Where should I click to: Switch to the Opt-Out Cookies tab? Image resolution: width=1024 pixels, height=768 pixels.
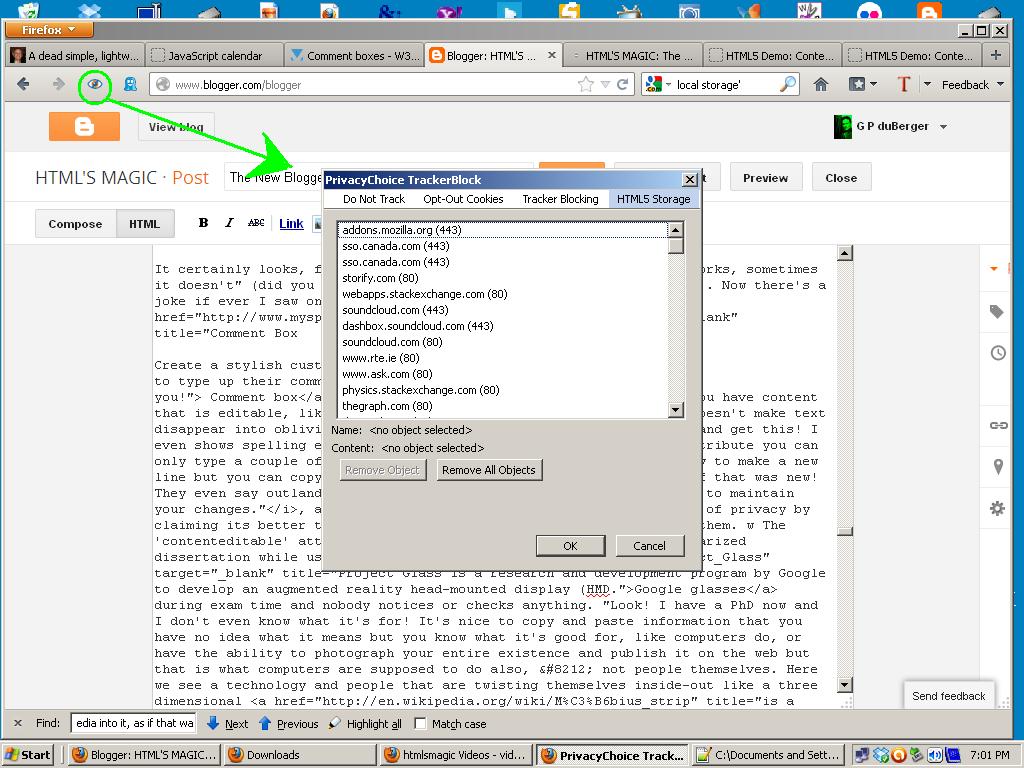coord(463,199)
